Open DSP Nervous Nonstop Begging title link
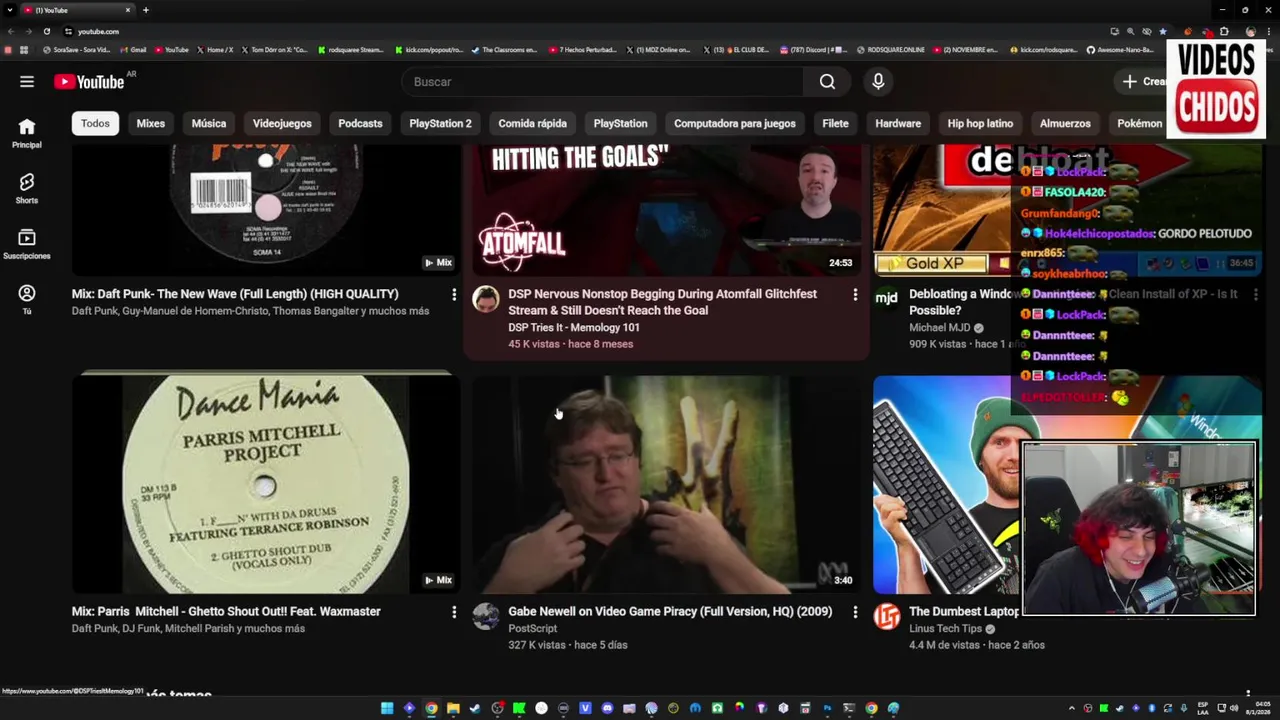The image size is (1280, 720). click(x=662, y=302)
